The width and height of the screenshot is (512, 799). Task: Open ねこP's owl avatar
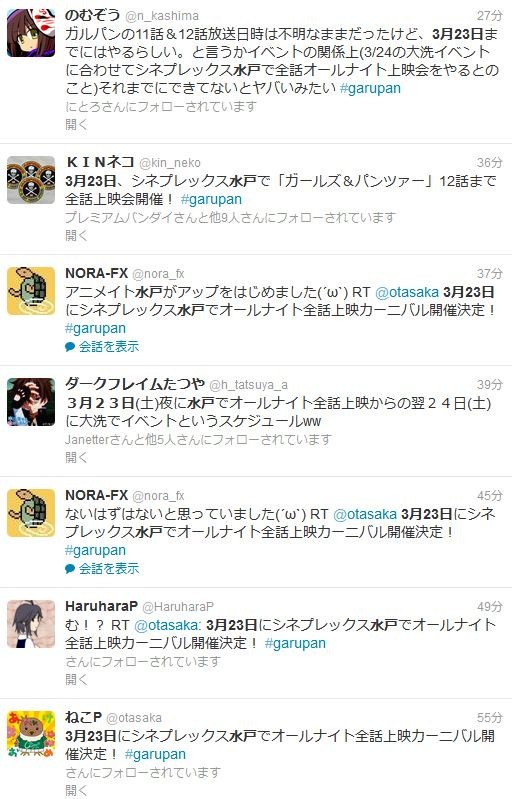pyautogui.click(x=31, y=735)
